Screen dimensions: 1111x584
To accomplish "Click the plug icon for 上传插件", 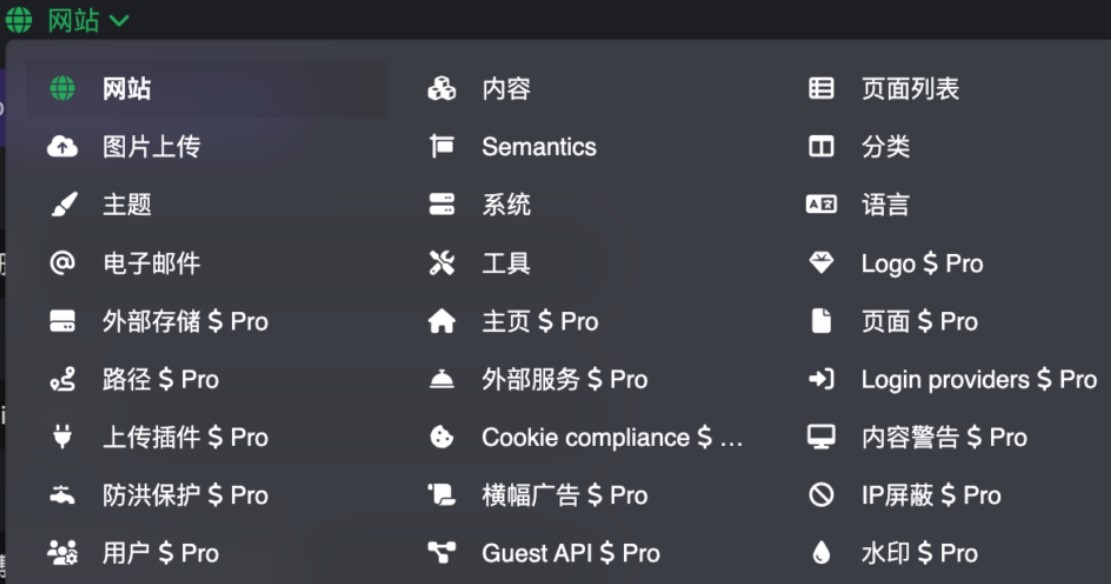I will (x=62, y=437).
